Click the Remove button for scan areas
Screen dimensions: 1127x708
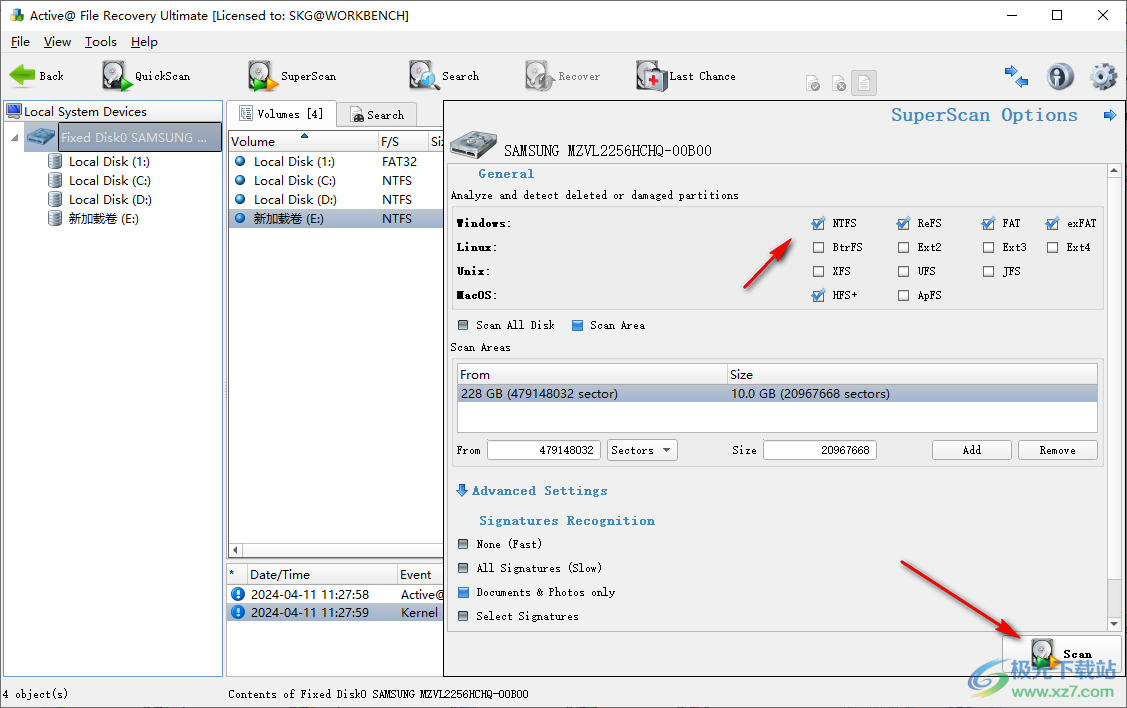click(x=1057, y=450)
